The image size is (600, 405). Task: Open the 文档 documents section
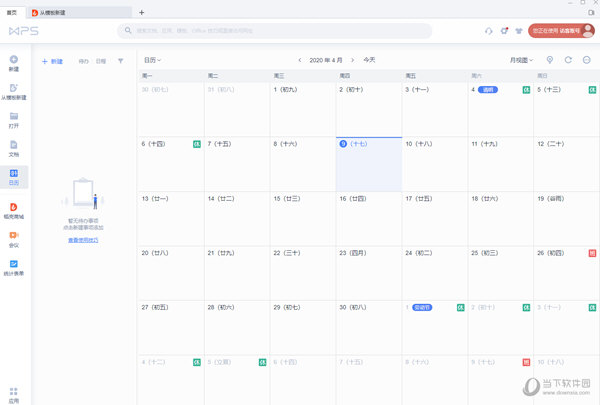[x=14, y=148]
